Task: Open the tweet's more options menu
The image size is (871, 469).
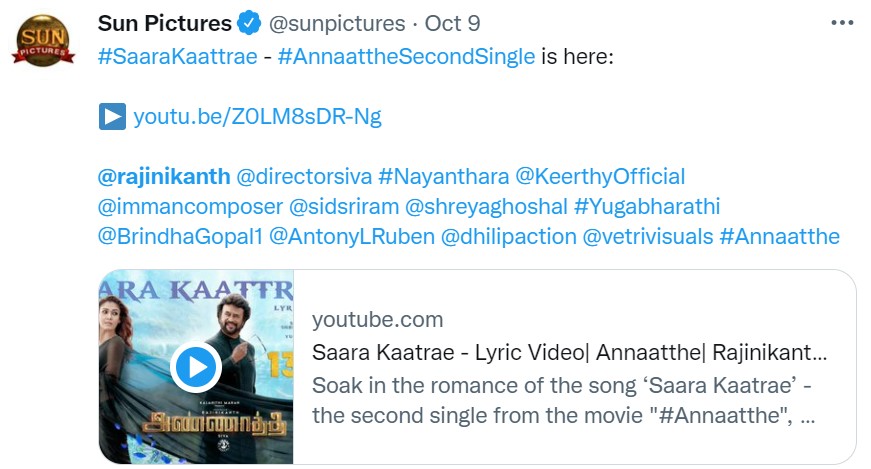Action: 841,22
